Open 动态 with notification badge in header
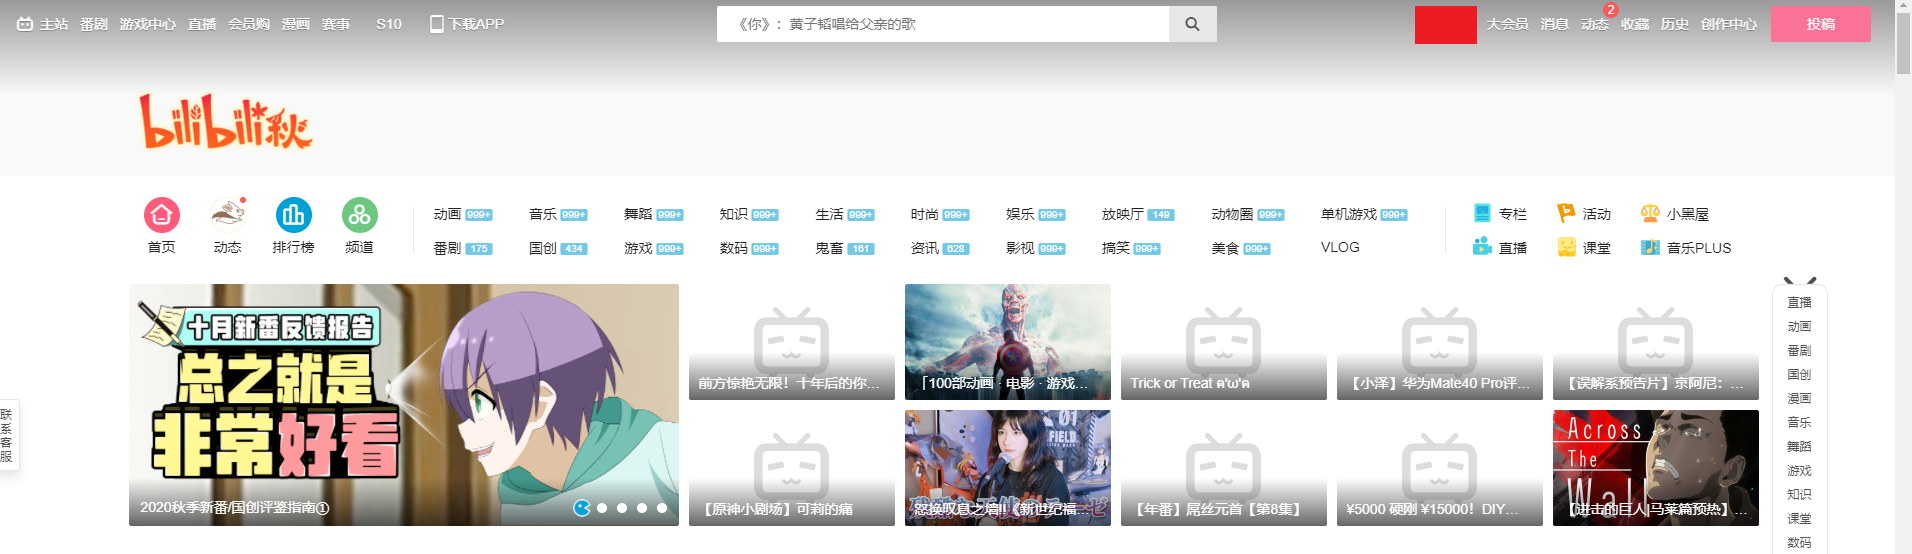This screenshot has width=1912, height=554. tap(1595, 24)
